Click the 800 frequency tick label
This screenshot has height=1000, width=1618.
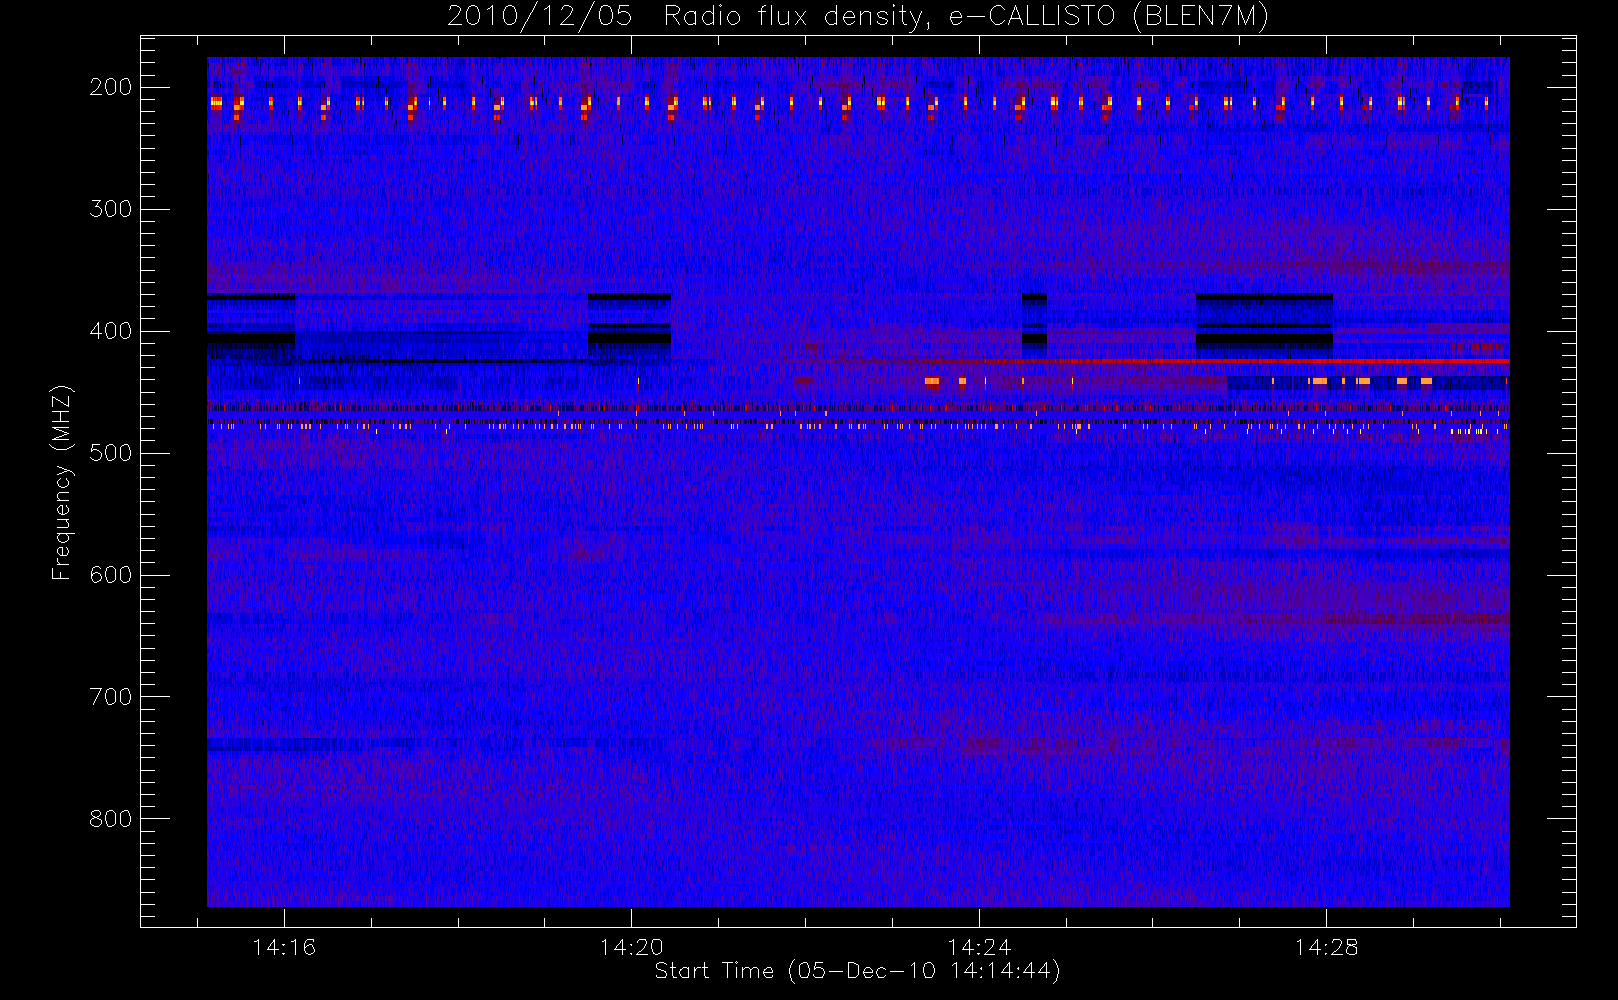tap(111, 819)
